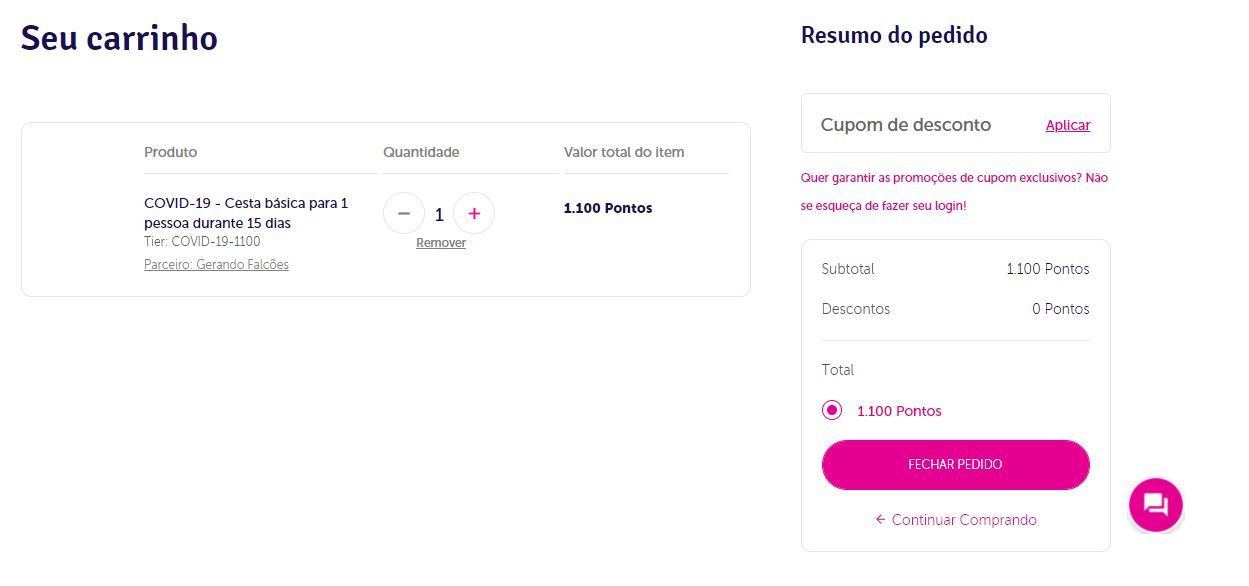Click the Valor total do item header
1249x586 pixels.
(x=624, y=152)
